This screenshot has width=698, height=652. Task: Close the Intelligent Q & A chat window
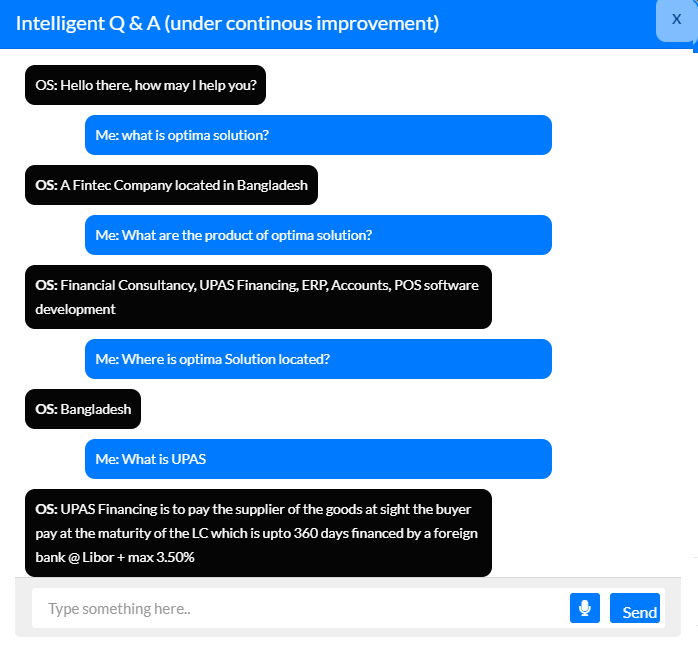[x=676, y=19]
